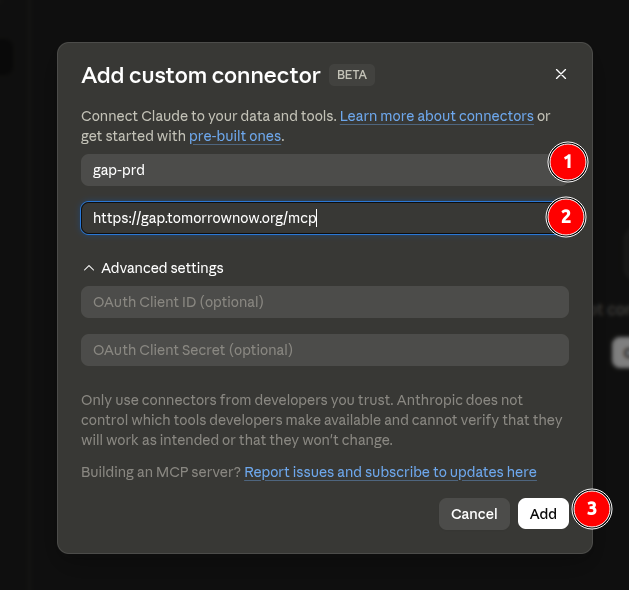
Task: Click the BETA badge
Action: [x=352, y=75]
